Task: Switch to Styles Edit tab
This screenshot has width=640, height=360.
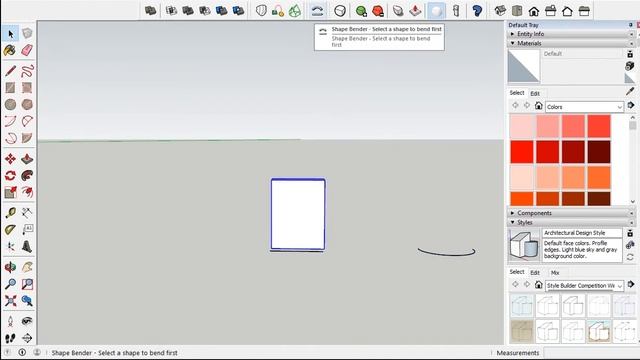Action: coord(535,272)
